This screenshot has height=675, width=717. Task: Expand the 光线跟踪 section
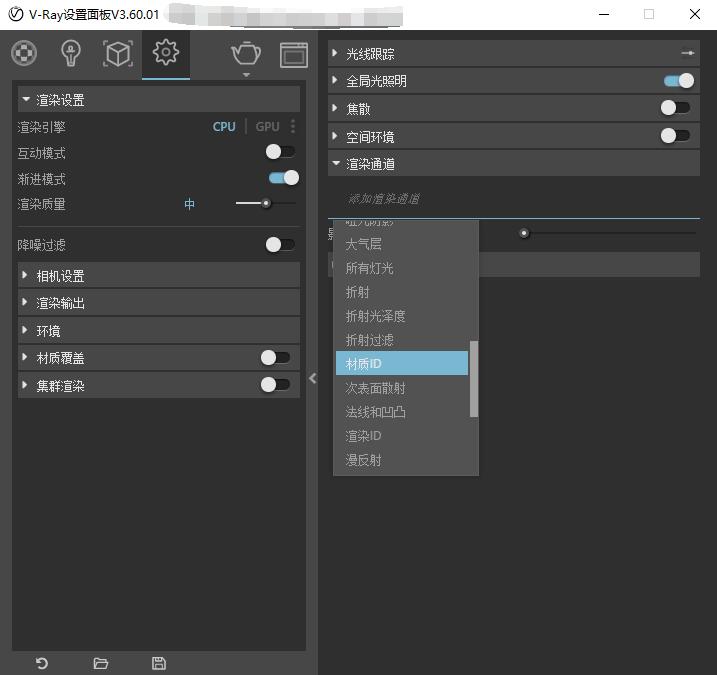370,54
